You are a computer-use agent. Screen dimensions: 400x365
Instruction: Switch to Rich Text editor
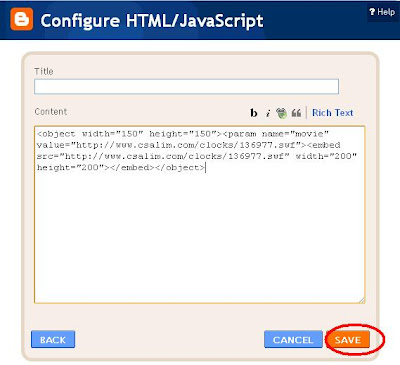pos(332,113)
